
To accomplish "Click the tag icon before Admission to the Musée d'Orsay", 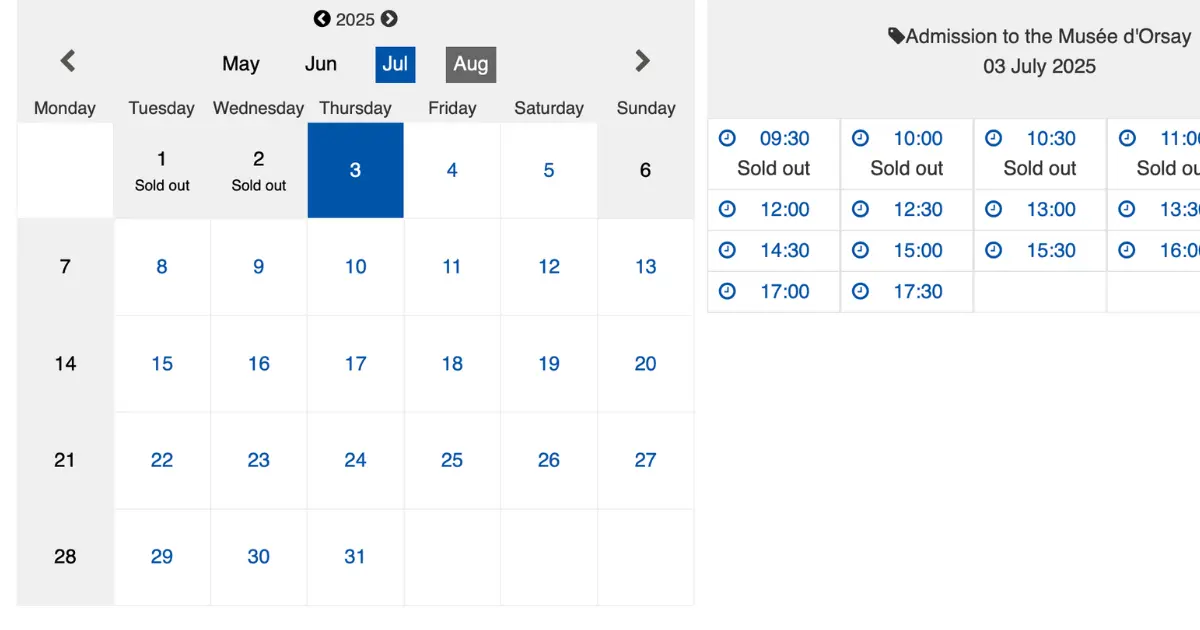I will 897,36.
